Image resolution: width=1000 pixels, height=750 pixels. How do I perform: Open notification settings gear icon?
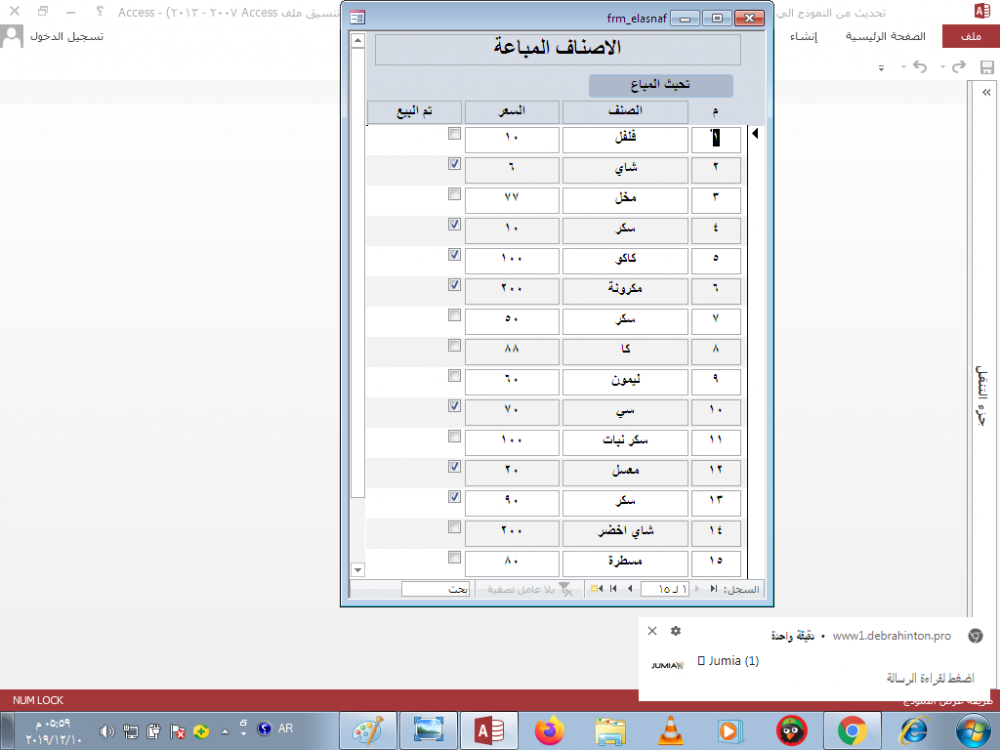pos(676,631)
